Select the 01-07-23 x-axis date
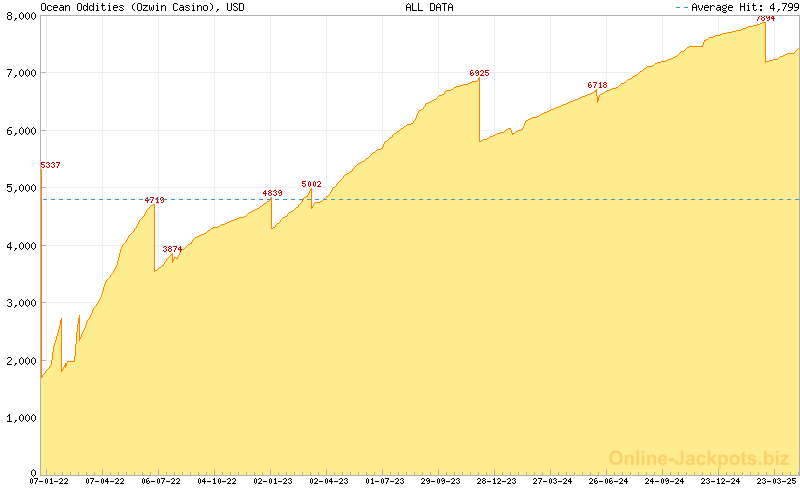 coord(384,481)
